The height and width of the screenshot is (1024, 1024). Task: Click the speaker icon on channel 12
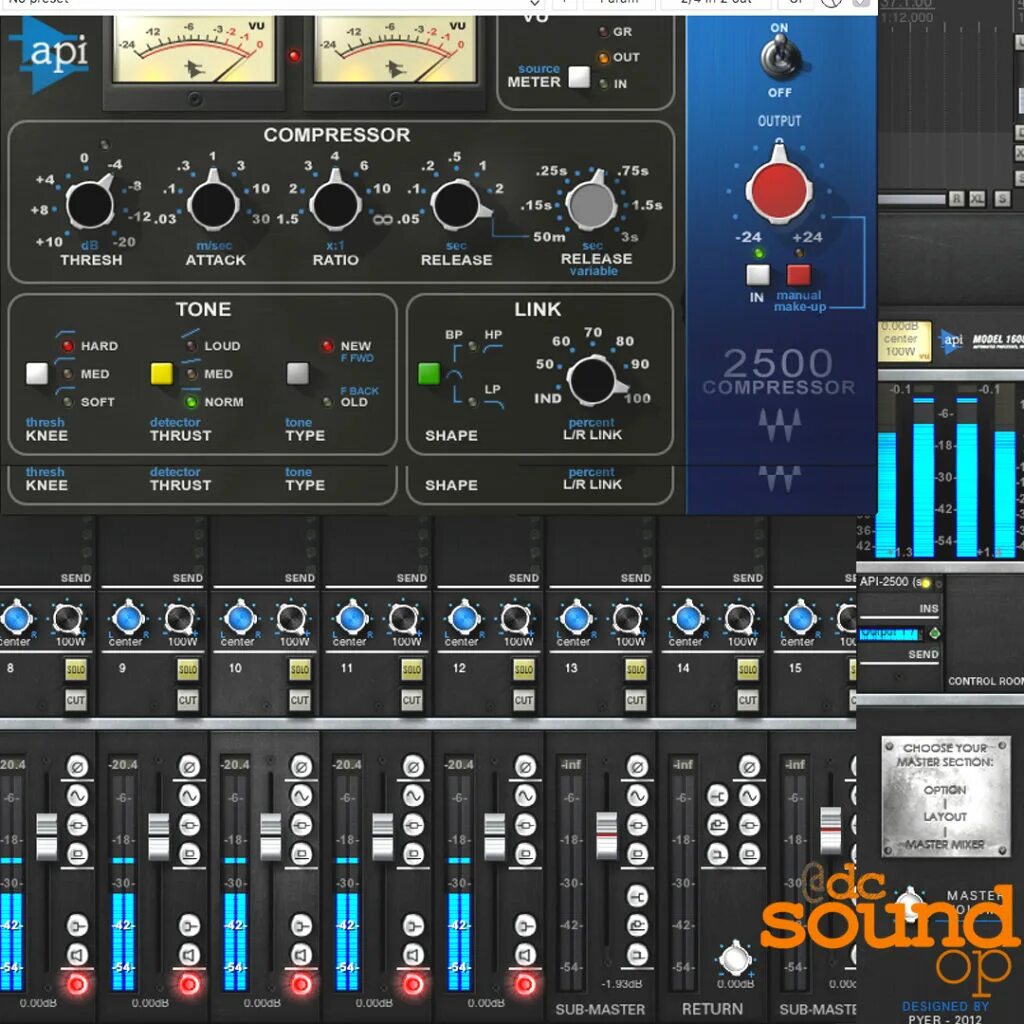pyautogui.click(x=525, y=955)
